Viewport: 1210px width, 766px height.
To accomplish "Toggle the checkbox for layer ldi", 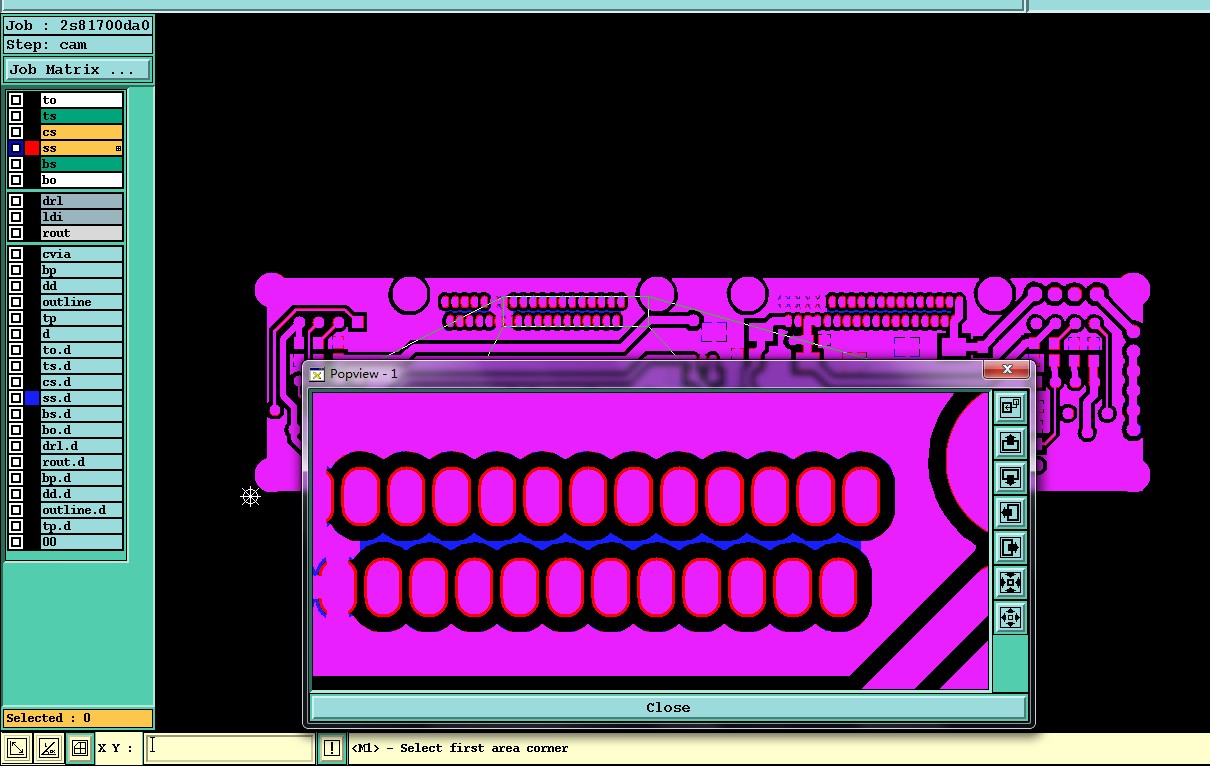I will click(16, 217).
